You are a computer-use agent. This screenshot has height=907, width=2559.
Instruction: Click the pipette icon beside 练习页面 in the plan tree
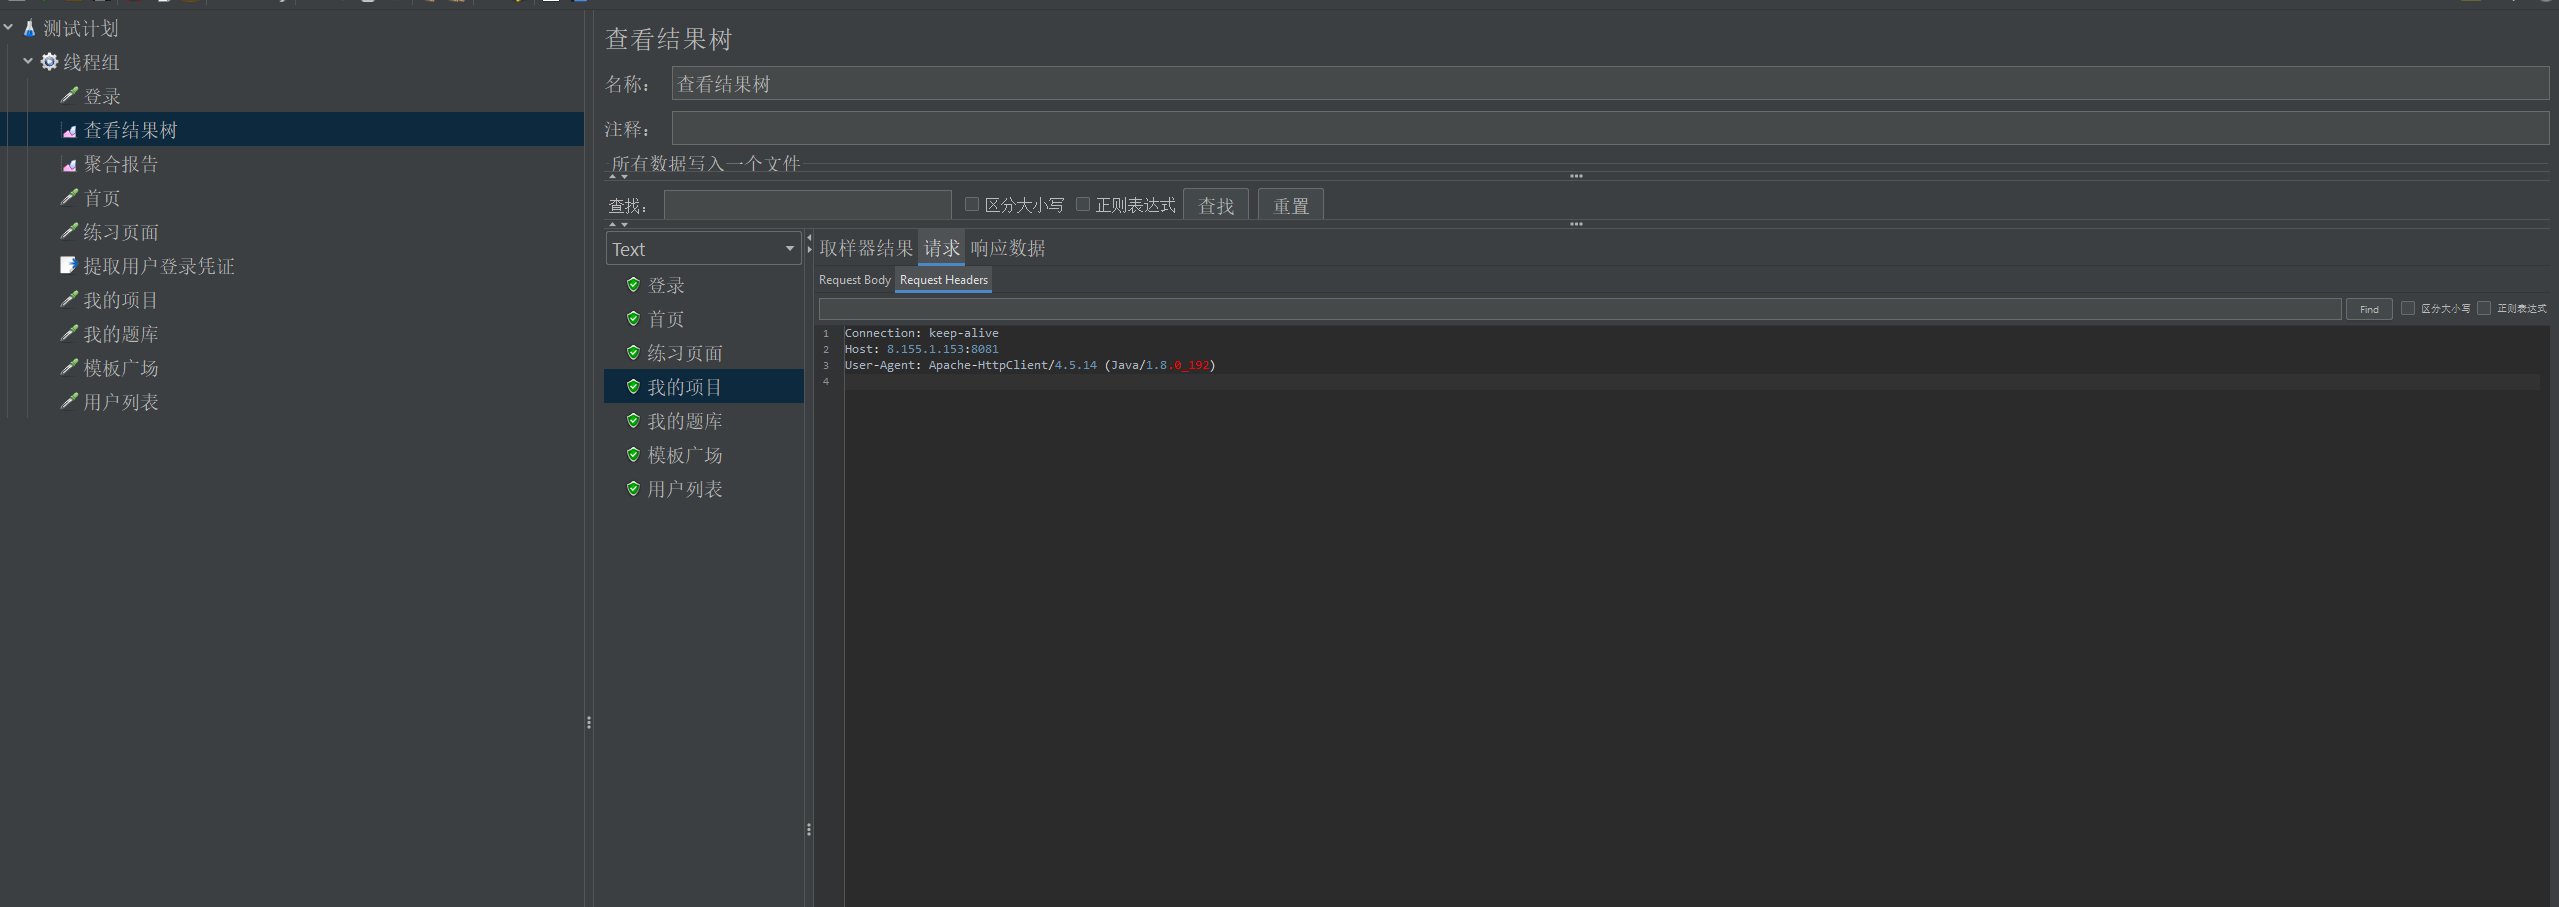69,231
